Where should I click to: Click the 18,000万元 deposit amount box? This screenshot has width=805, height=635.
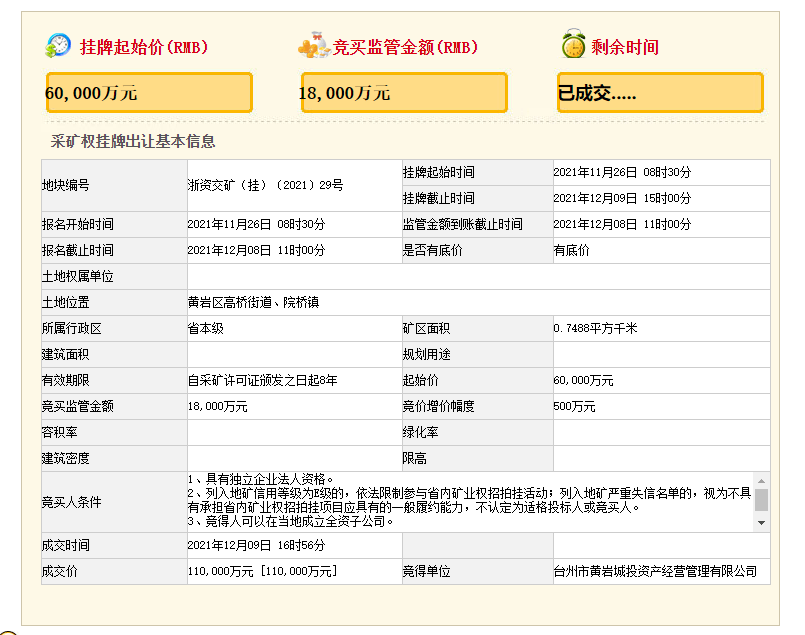[x=404, y=93]
